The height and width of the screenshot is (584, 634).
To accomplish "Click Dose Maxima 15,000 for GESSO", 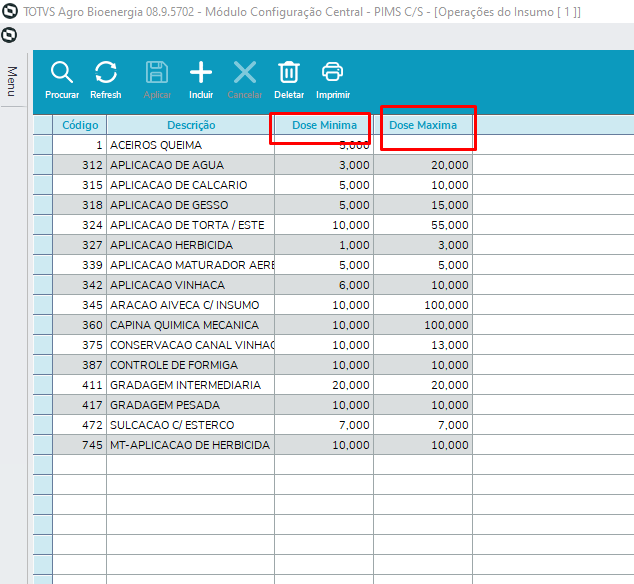I will 423,205.
